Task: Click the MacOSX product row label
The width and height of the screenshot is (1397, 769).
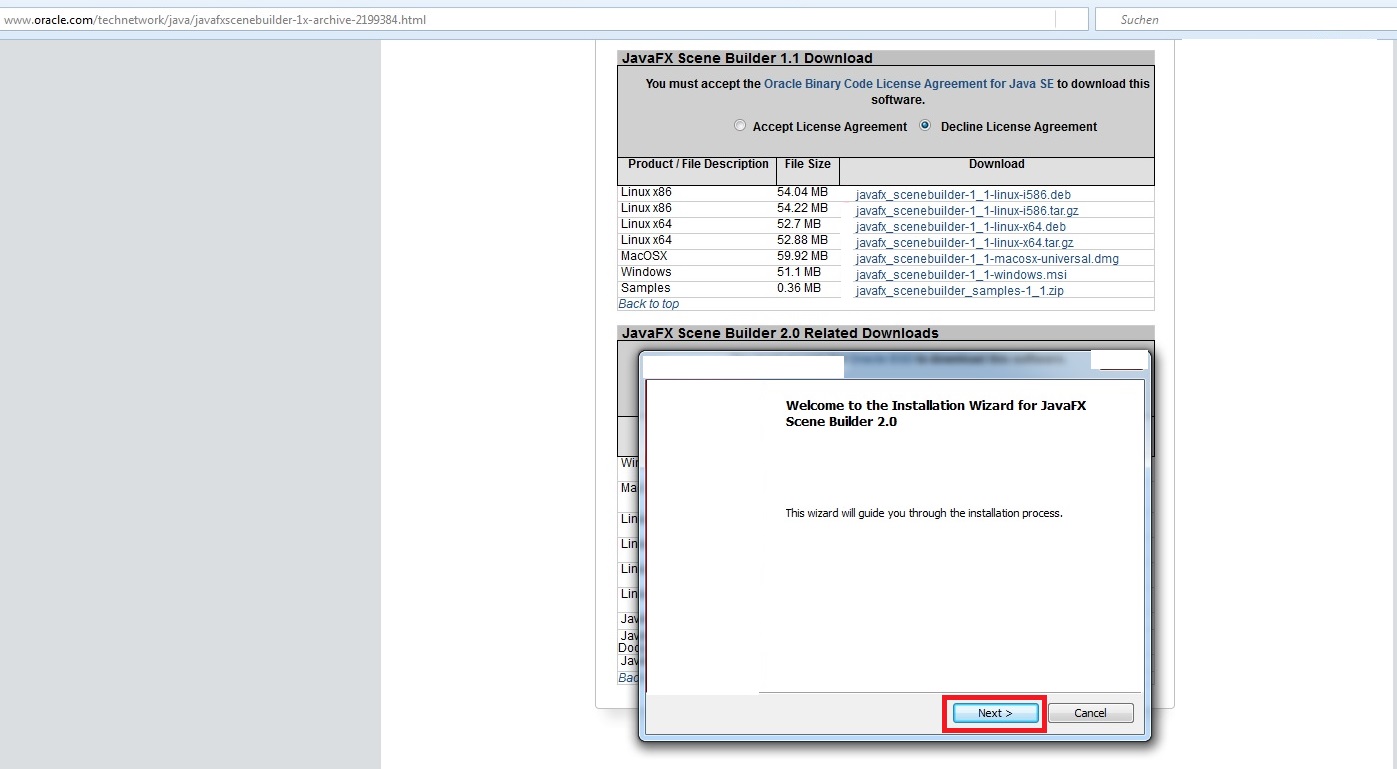Action: (643, 256)
